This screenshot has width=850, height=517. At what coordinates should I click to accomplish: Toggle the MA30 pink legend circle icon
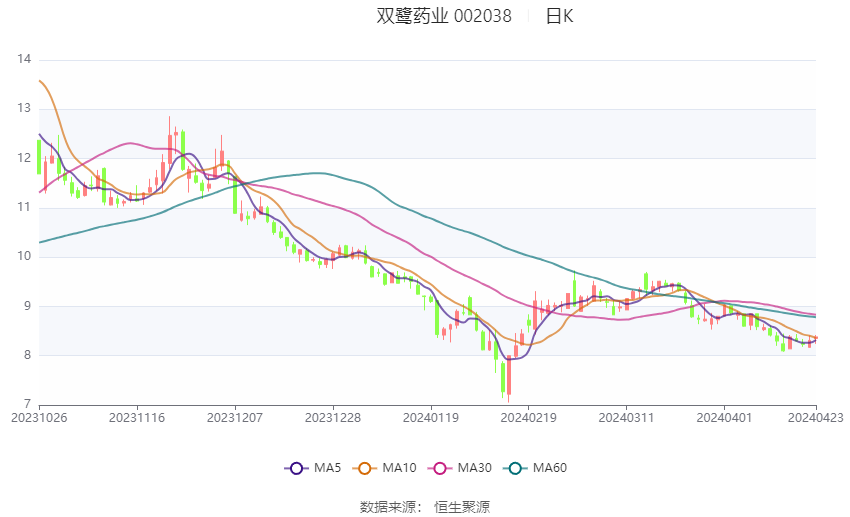pyautogui.click(x=440, y=468)
